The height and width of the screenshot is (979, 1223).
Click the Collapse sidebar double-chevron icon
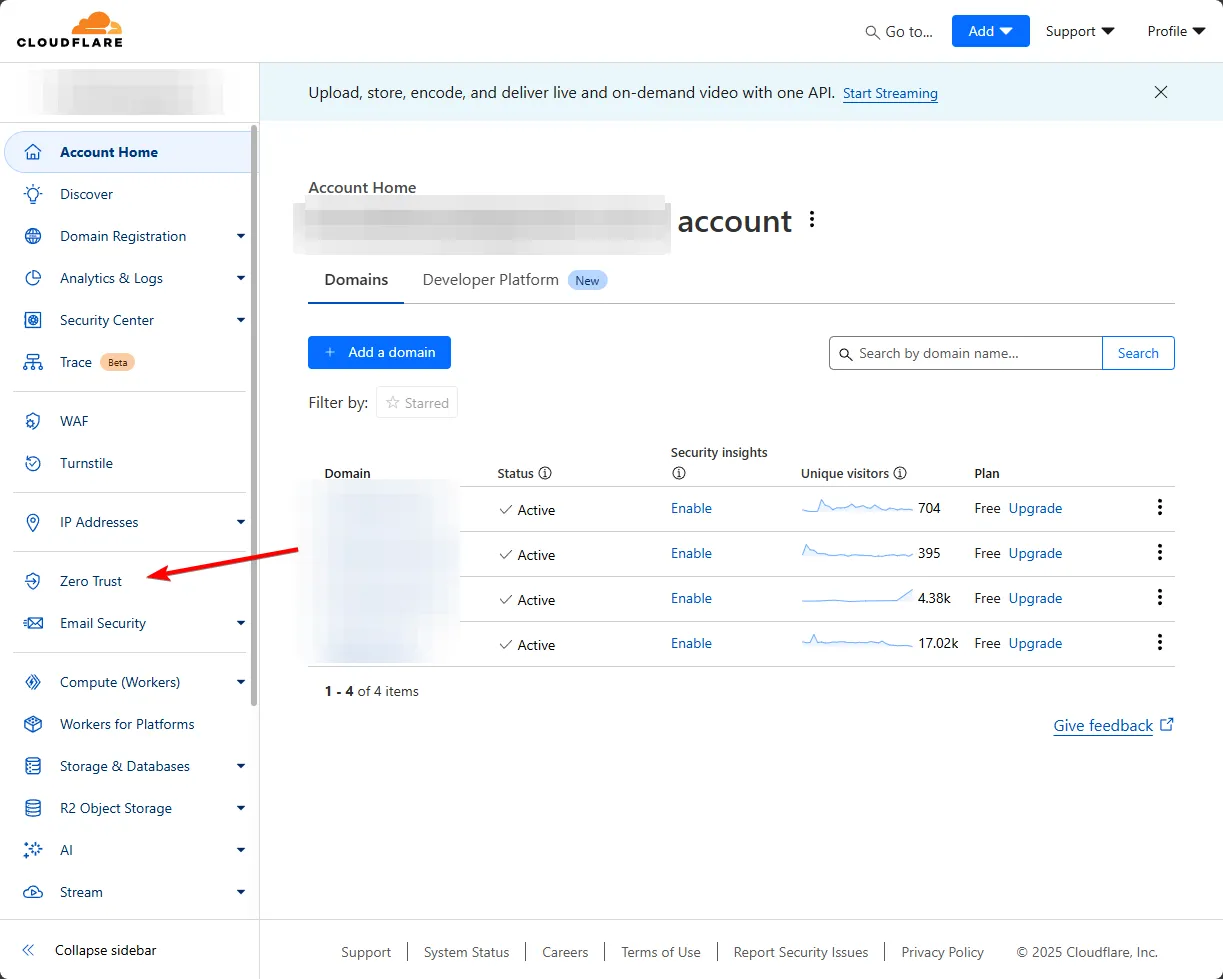click(x=28, y=950)
